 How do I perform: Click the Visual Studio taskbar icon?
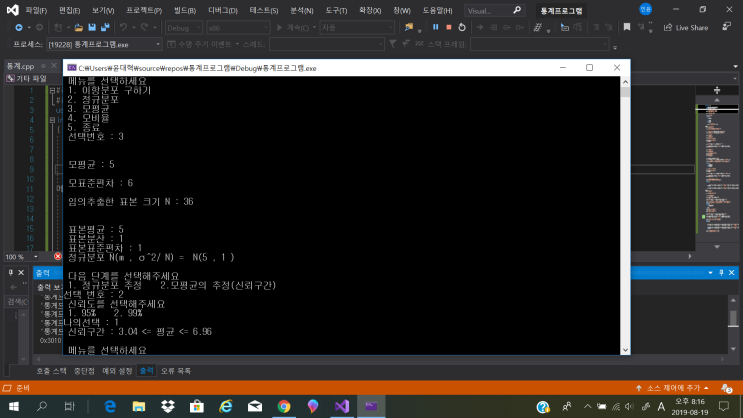[x=342, y=406]
